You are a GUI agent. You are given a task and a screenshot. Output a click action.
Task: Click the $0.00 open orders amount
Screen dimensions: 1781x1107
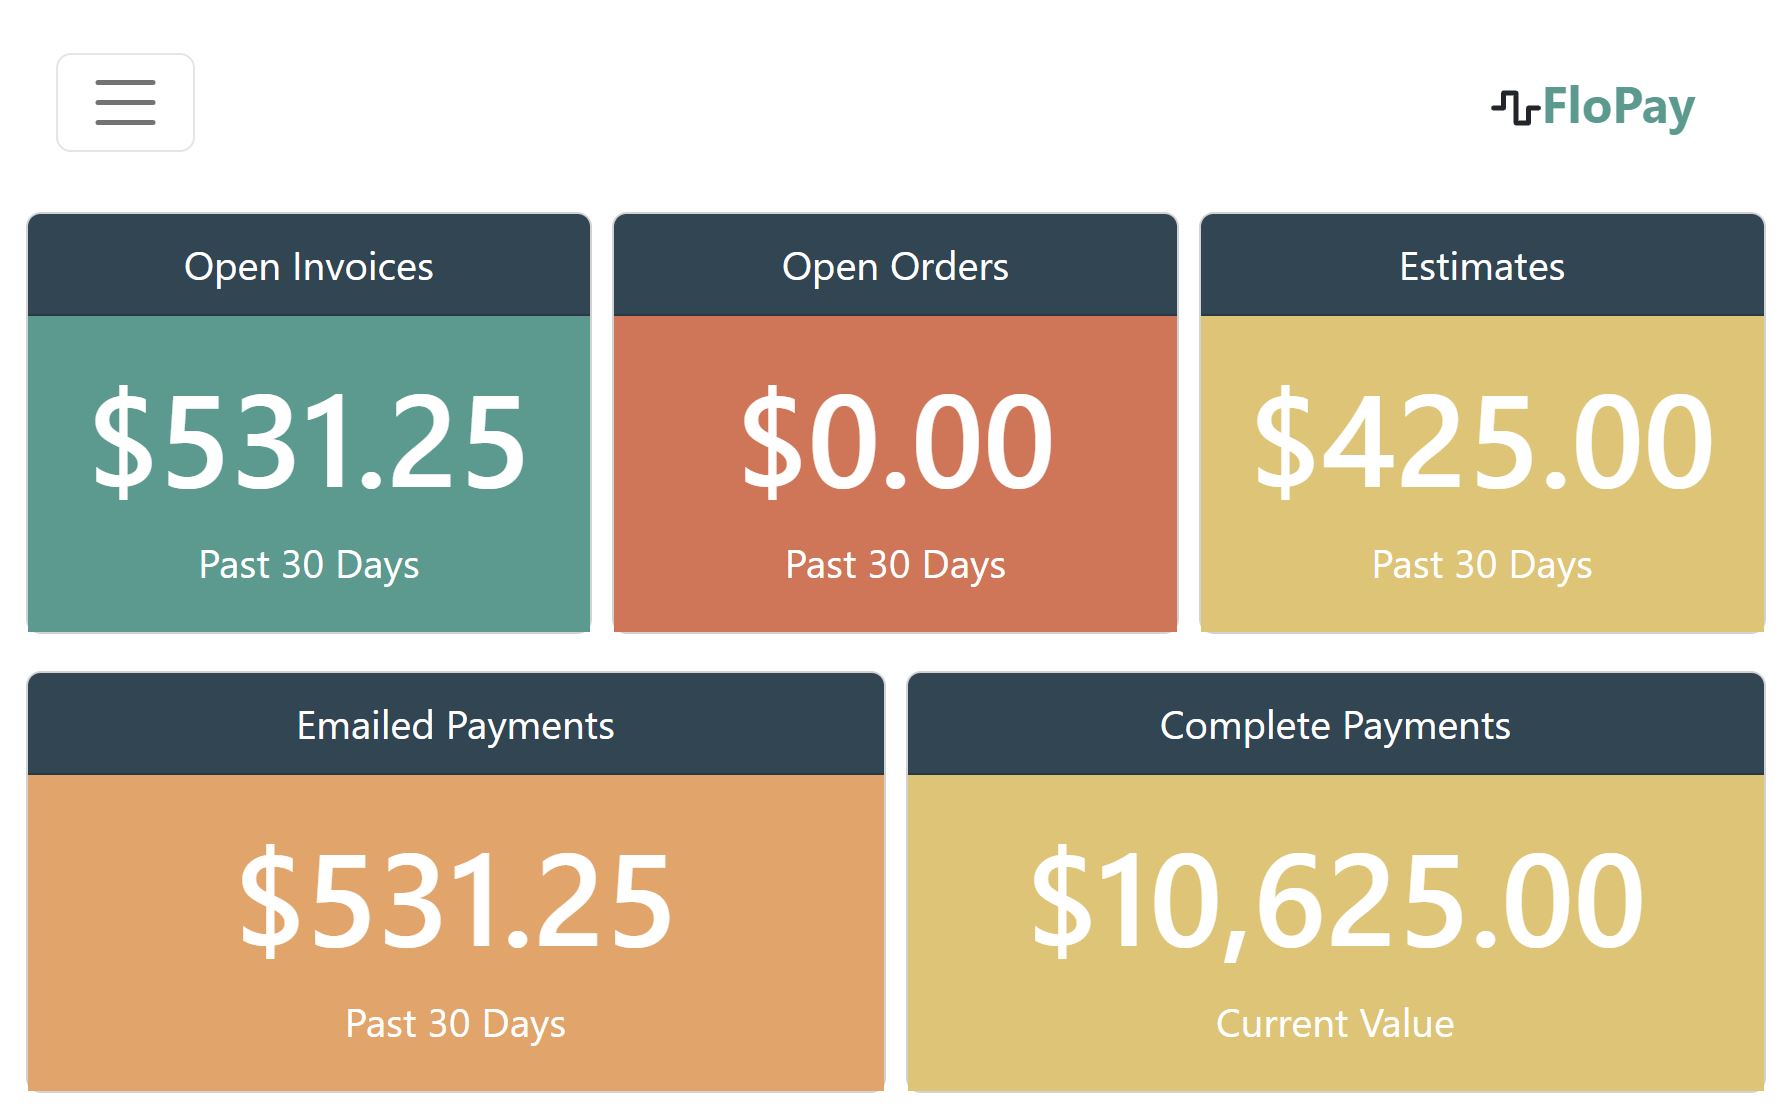897,441
